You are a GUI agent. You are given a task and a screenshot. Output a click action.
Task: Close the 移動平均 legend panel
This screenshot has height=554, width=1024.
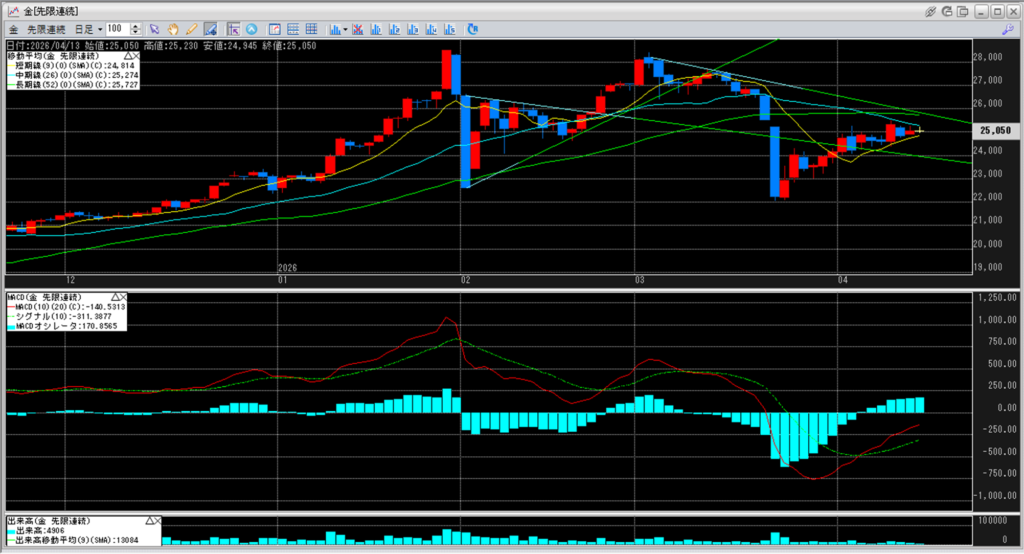(135, 57)
